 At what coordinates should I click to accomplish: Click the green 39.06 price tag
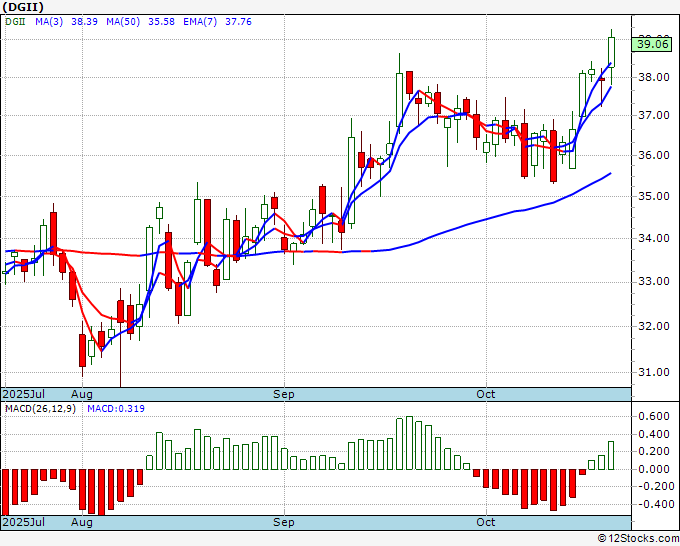click(x=652, y=44)
